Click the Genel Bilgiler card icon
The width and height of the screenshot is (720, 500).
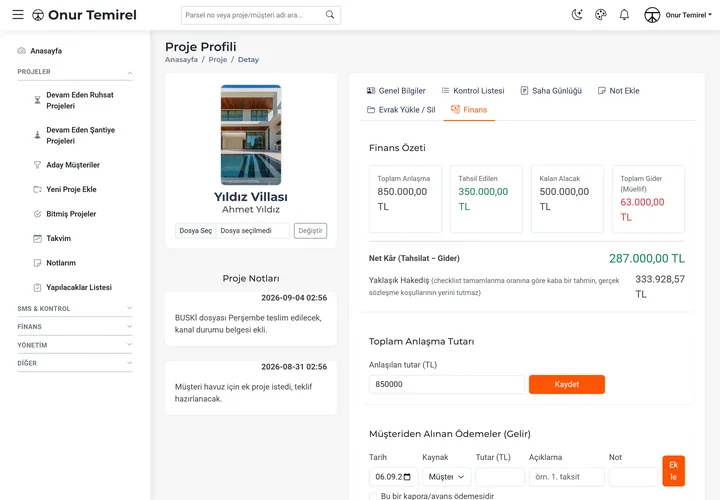pyautogui.click(x=371, y=90)
